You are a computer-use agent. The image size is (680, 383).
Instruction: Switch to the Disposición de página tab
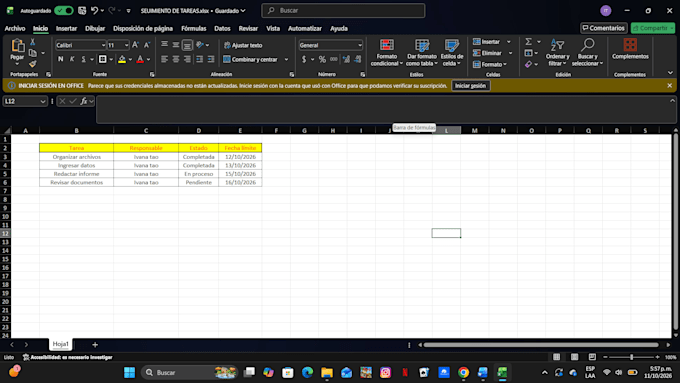coord(143,28)
